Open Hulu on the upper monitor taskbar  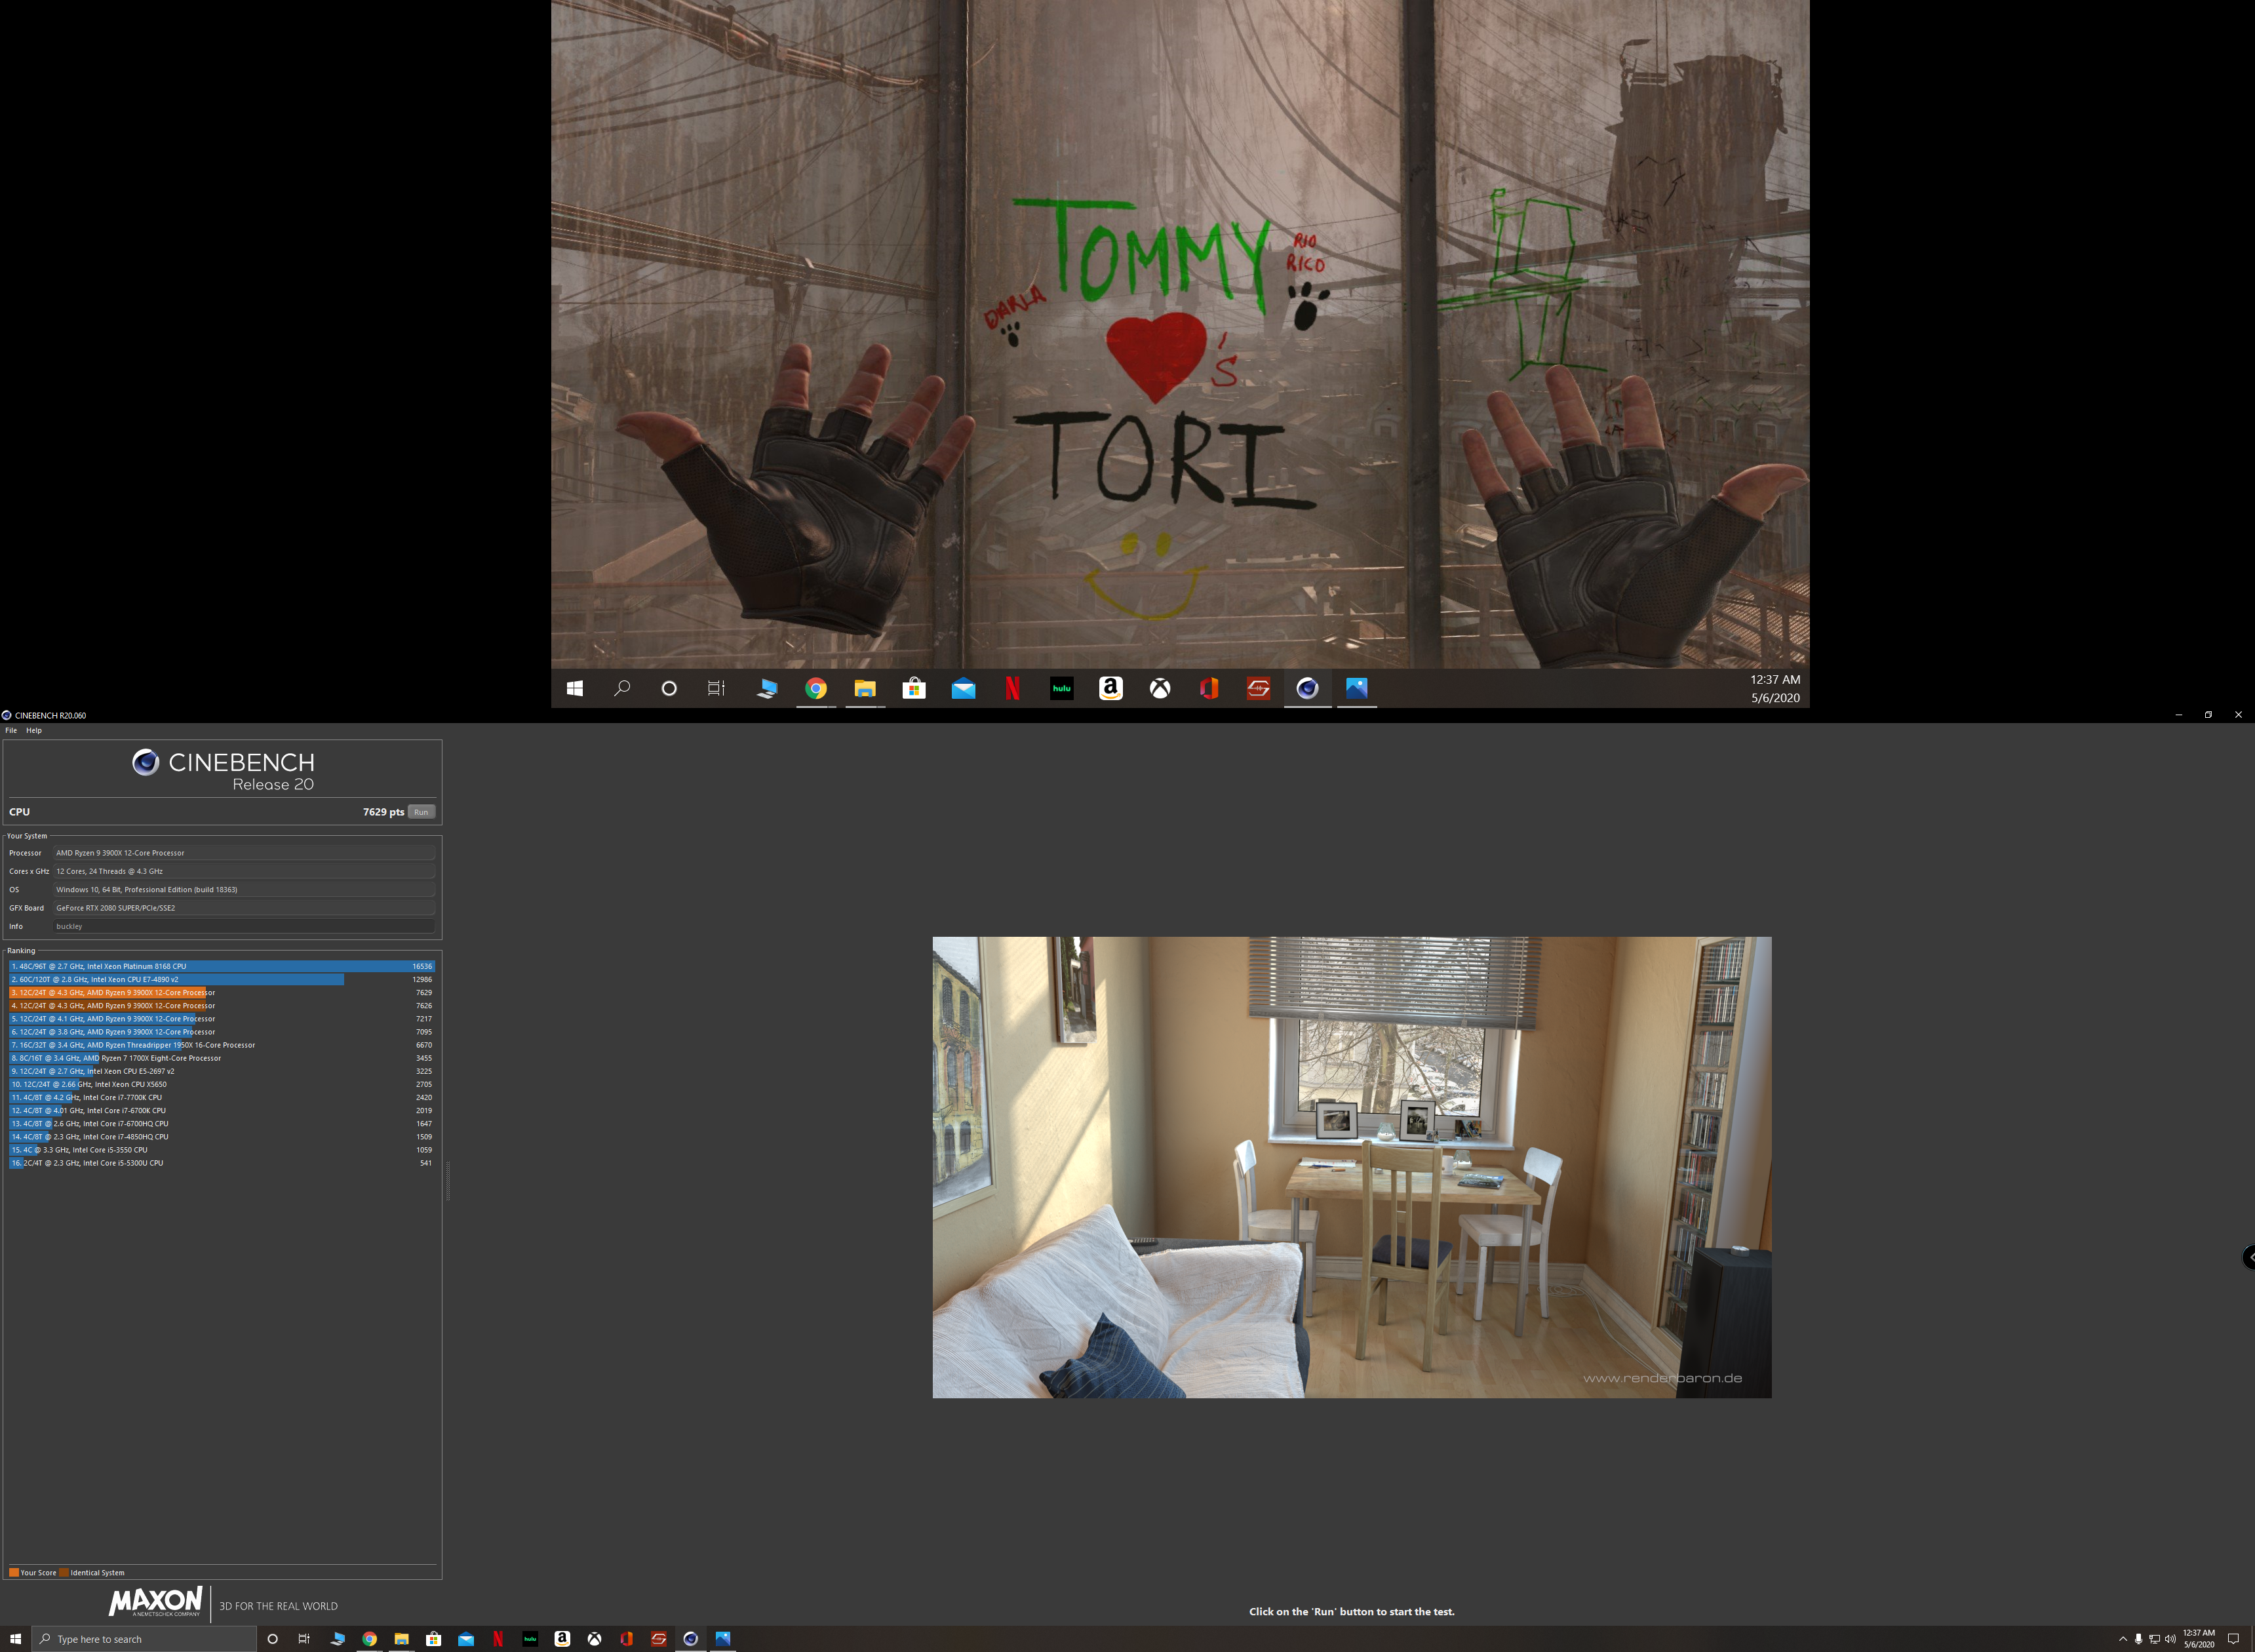click(x=1061, y=688)
